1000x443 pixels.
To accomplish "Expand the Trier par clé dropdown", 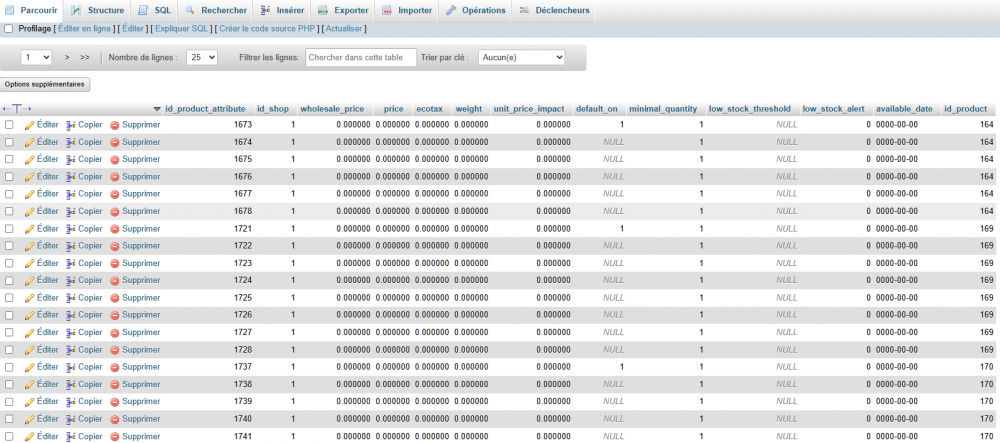I will (521, 58).
